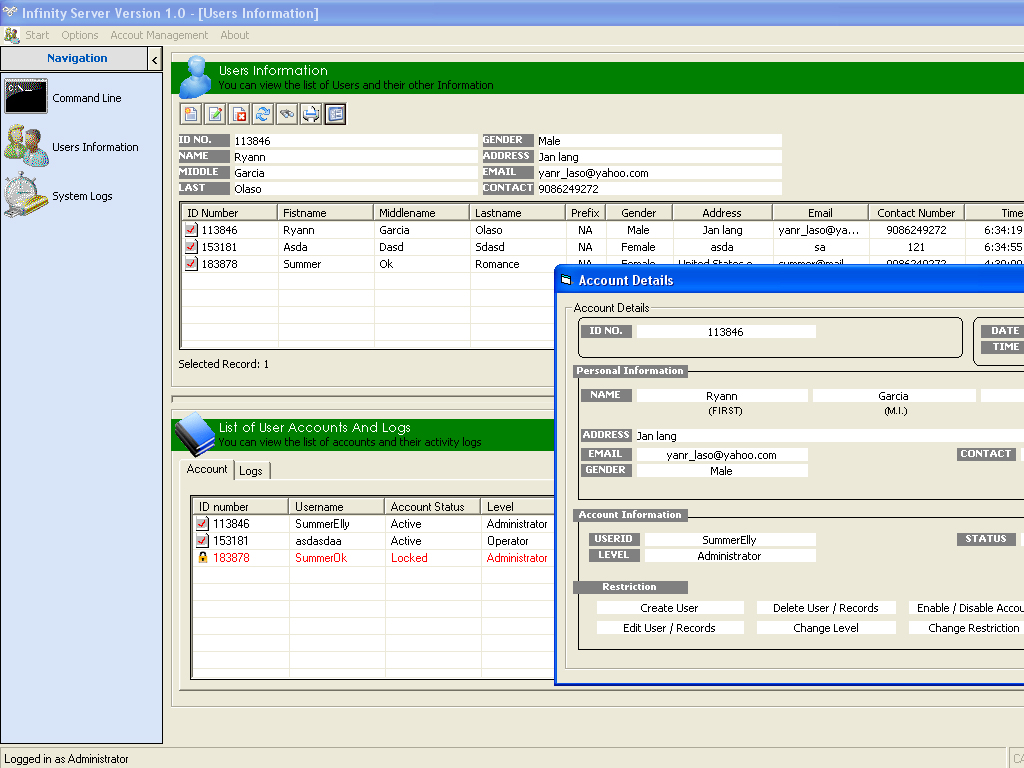Toggle checkbox for SummerElly account row
Viewport: 1024px width, 768px height.
coord(202,524)
